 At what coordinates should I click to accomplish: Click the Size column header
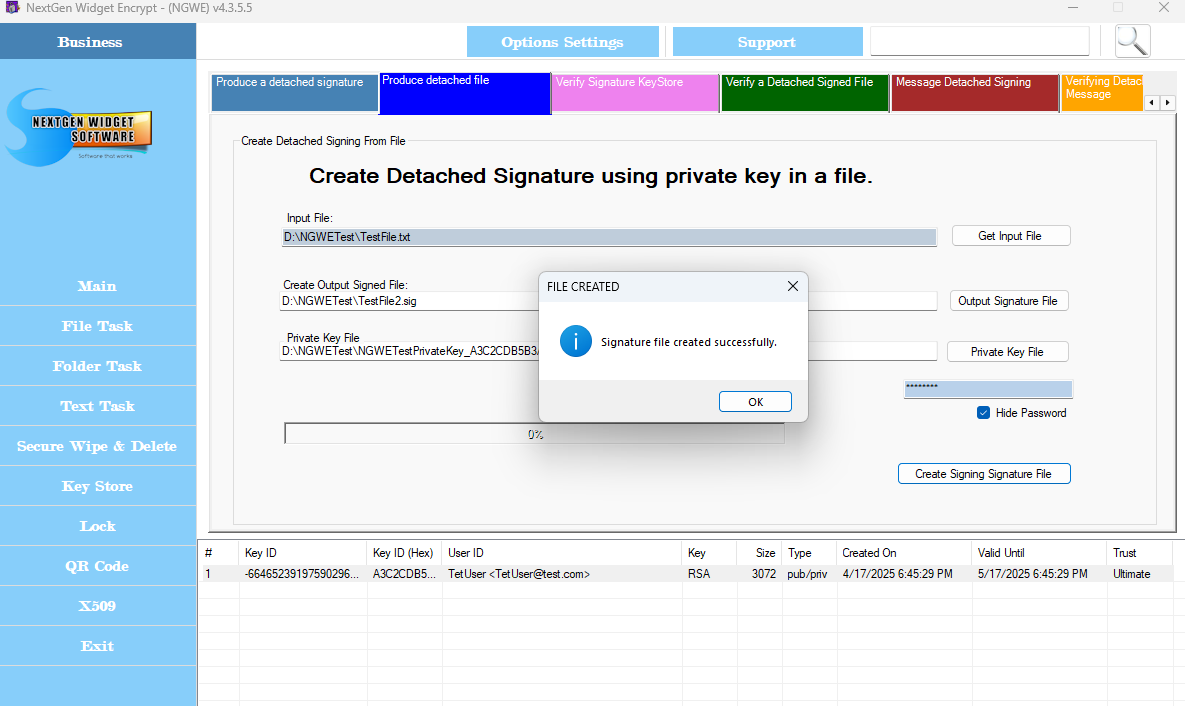click(760, 553)
